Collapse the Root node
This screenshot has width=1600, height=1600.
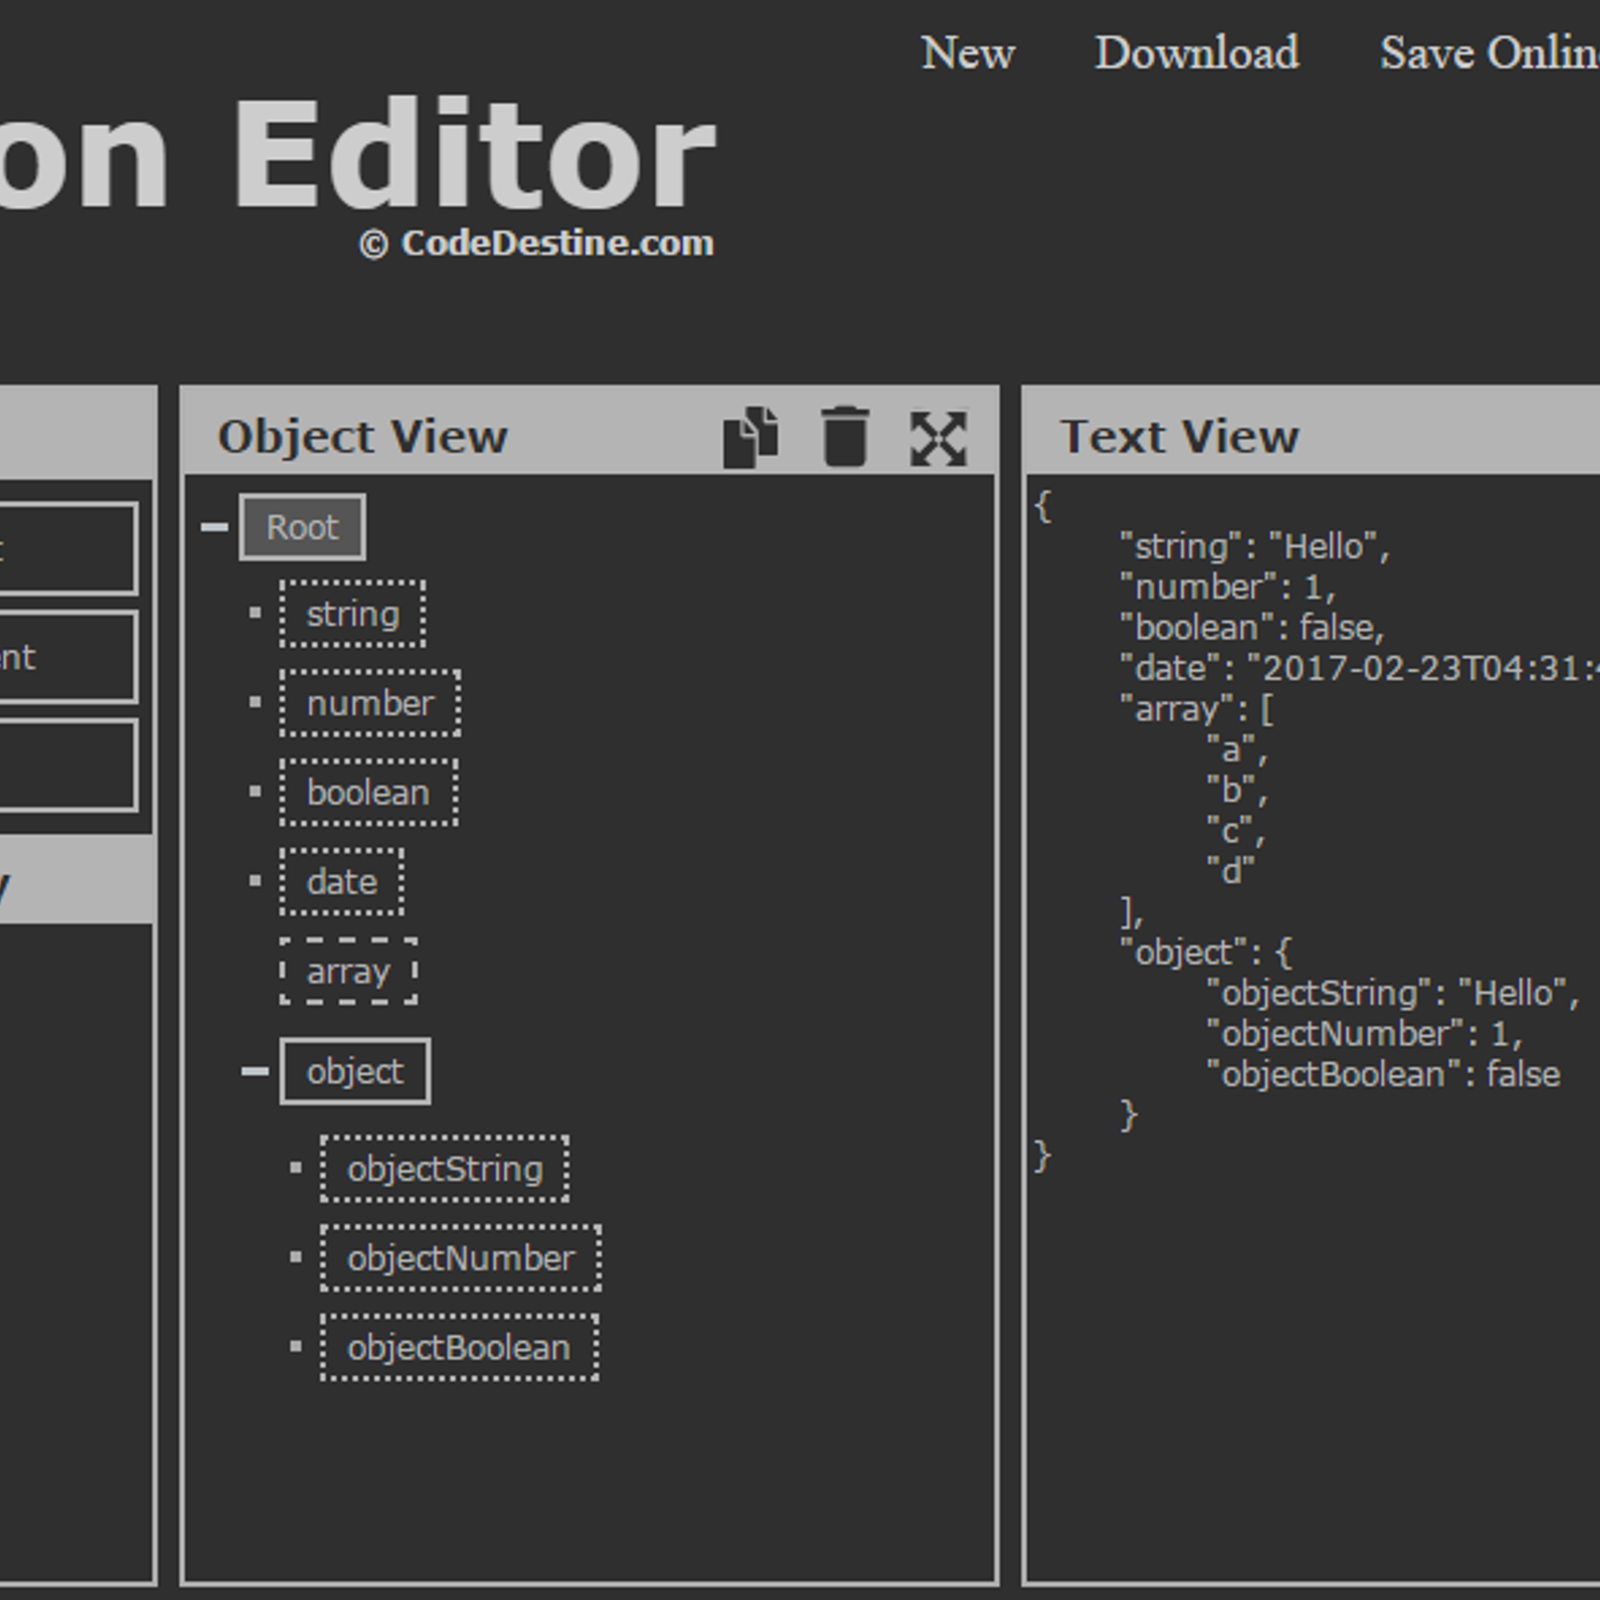tap(214, 527)
